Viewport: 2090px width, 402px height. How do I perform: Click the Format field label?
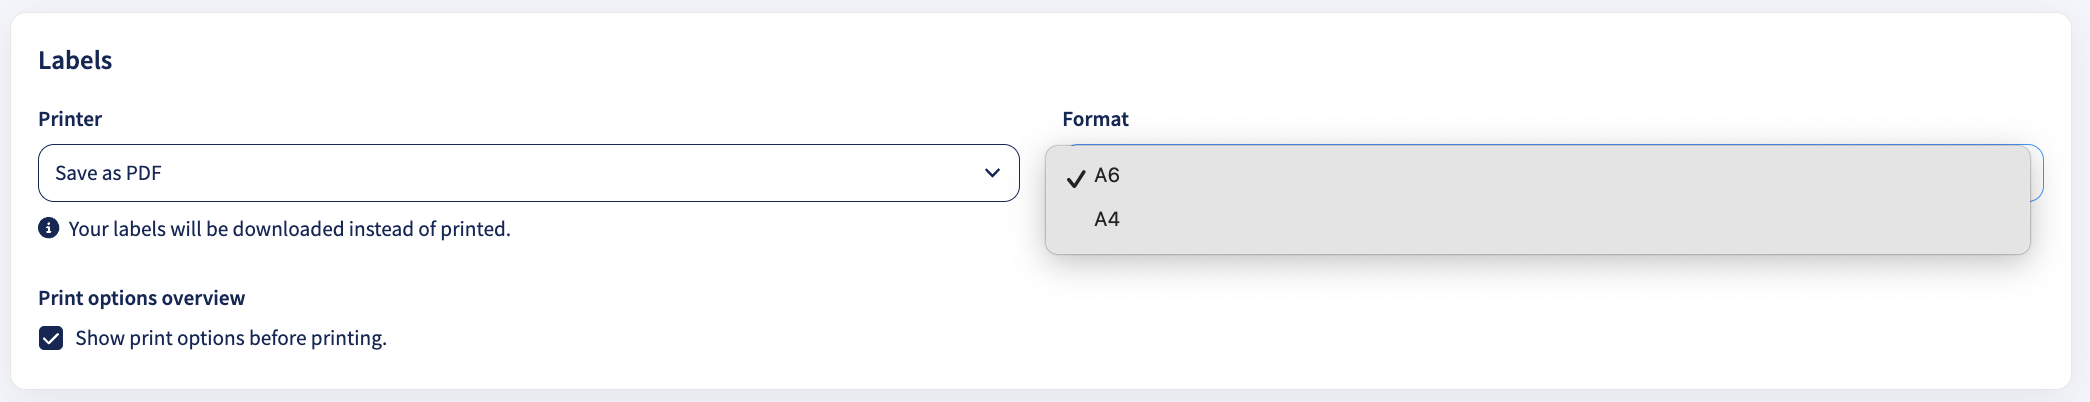(x=1095, y=119)
